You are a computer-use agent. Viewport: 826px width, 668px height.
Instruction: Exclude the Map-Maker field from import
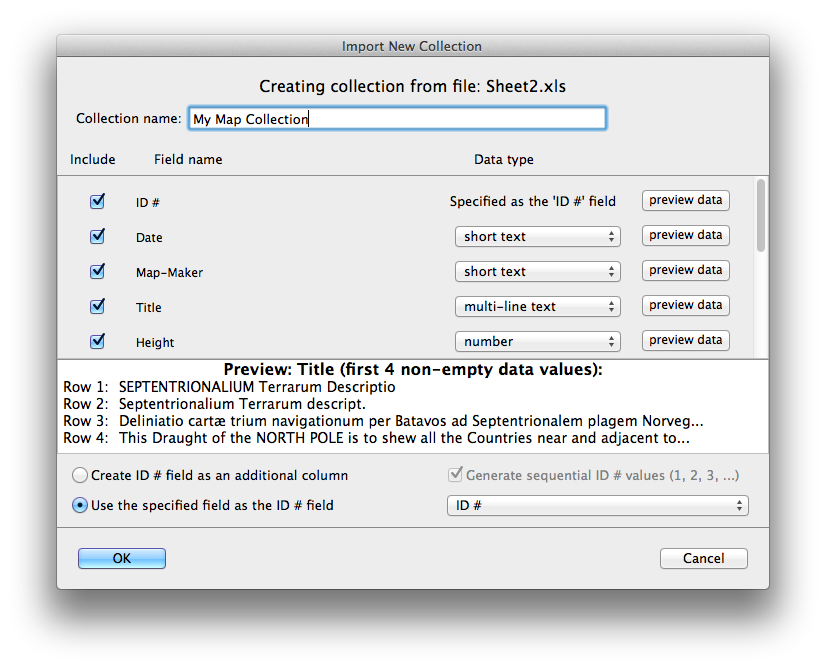(x=96, y=270)
